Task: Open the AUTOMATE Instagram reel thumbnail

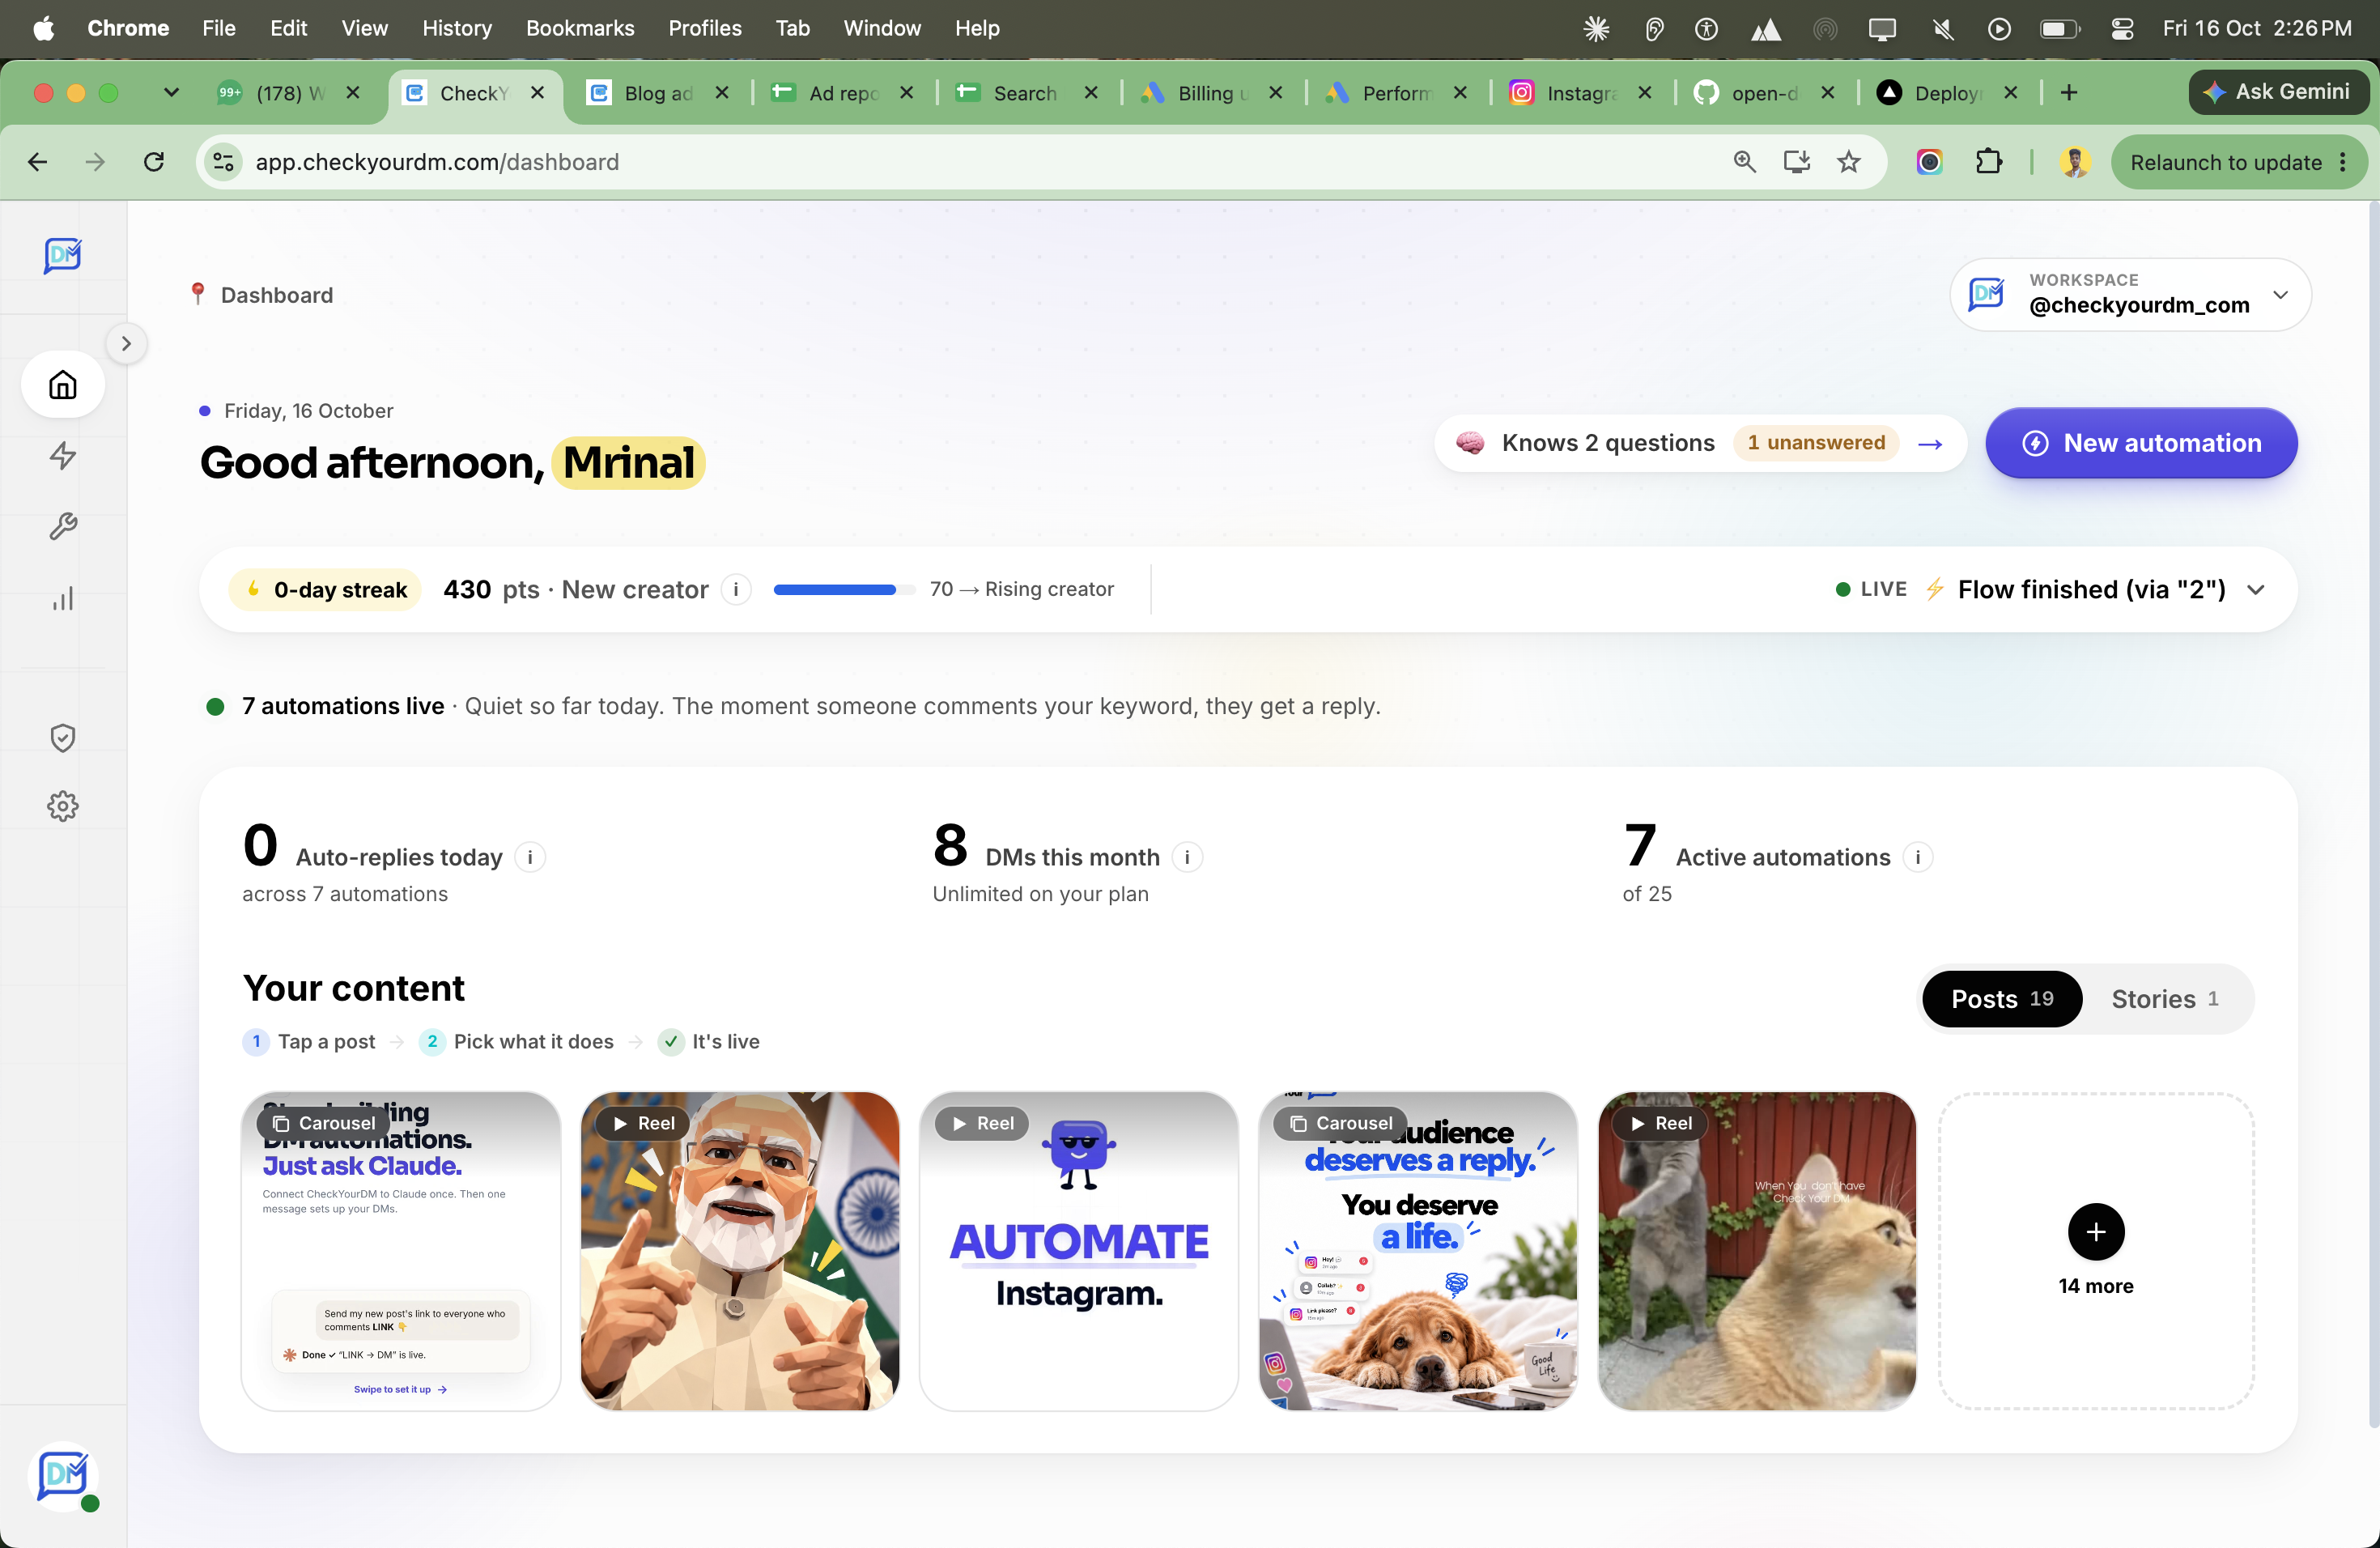Action: 1079,1251
